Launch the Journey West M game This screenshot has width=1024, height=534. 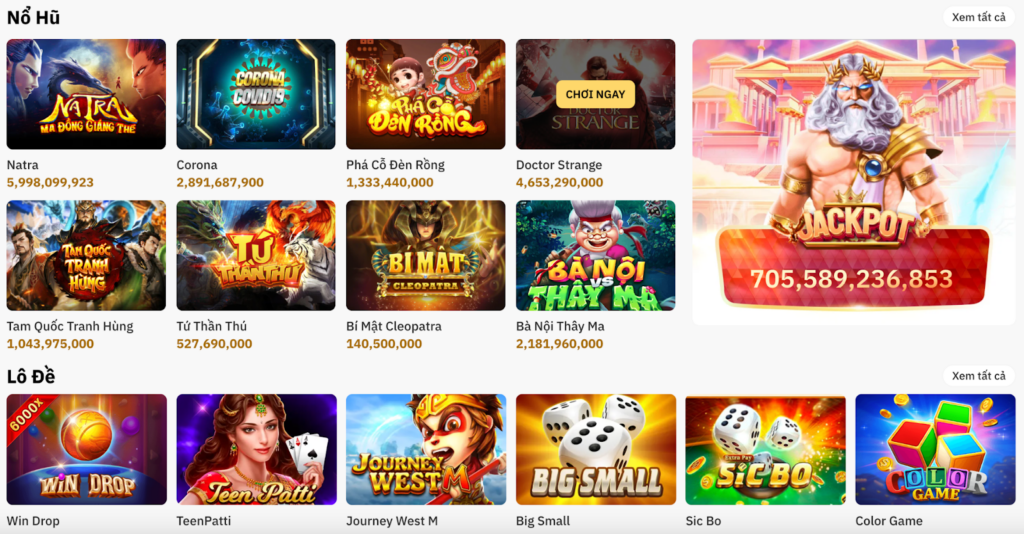(x=426, y=449)
